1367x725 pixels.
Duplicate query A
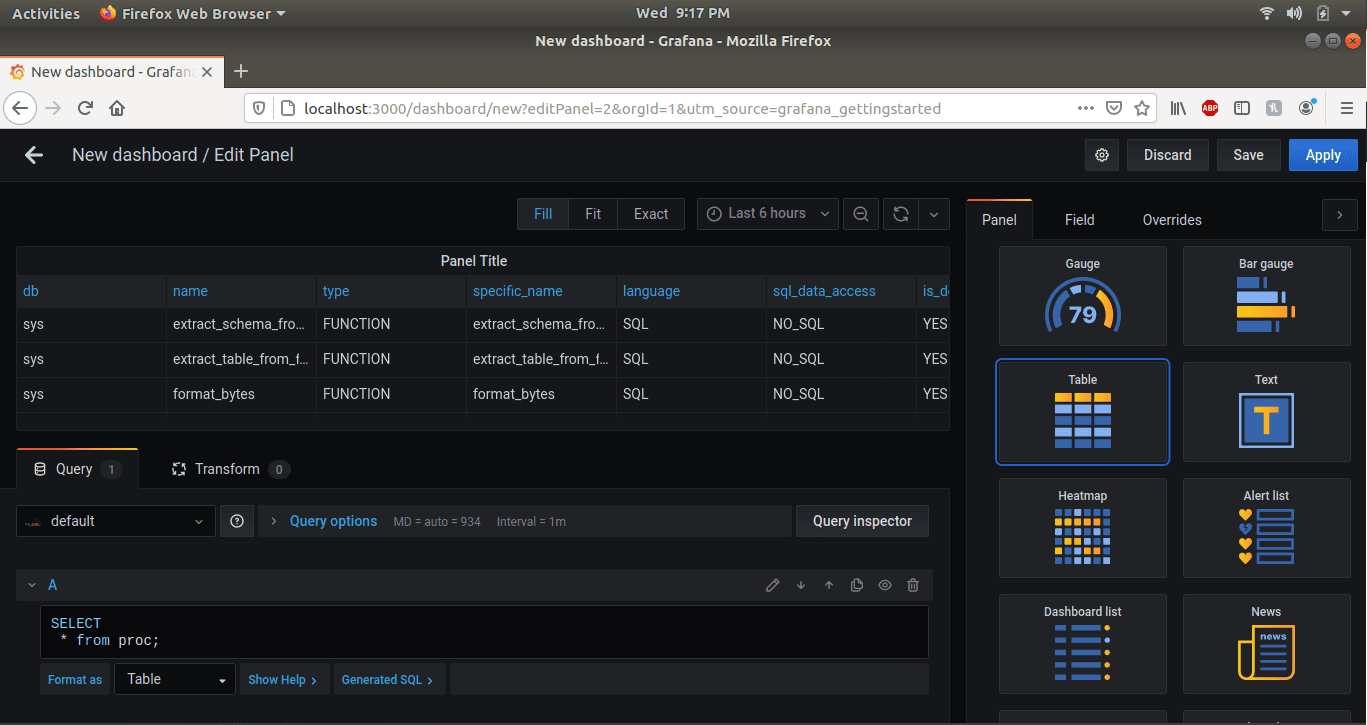pyautogui.click(x=857, y=585)
